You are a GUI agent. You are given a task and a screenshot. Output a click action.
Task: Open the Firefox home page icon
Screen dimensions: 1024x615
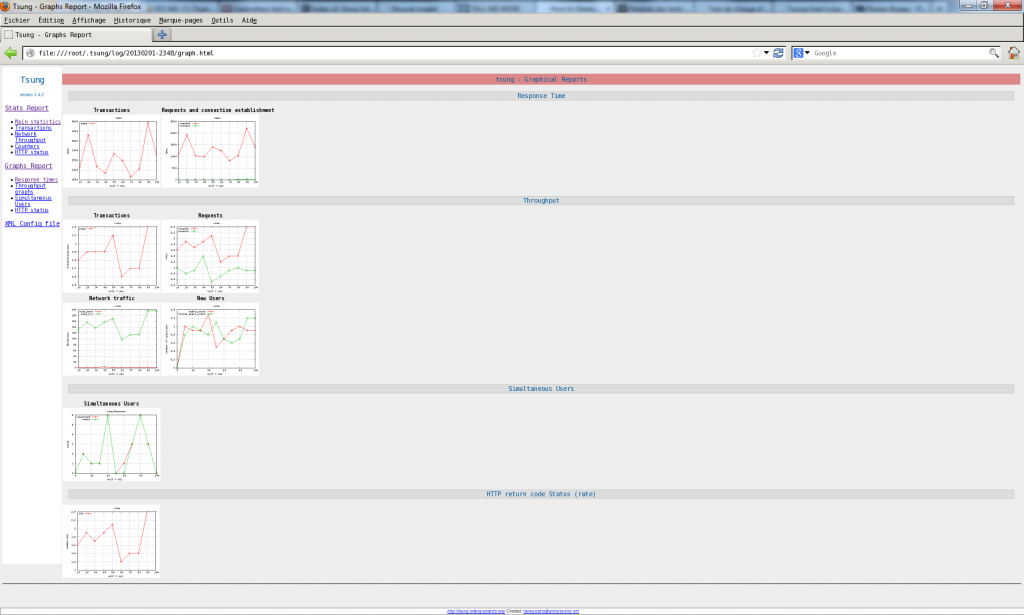point(1014,53)
